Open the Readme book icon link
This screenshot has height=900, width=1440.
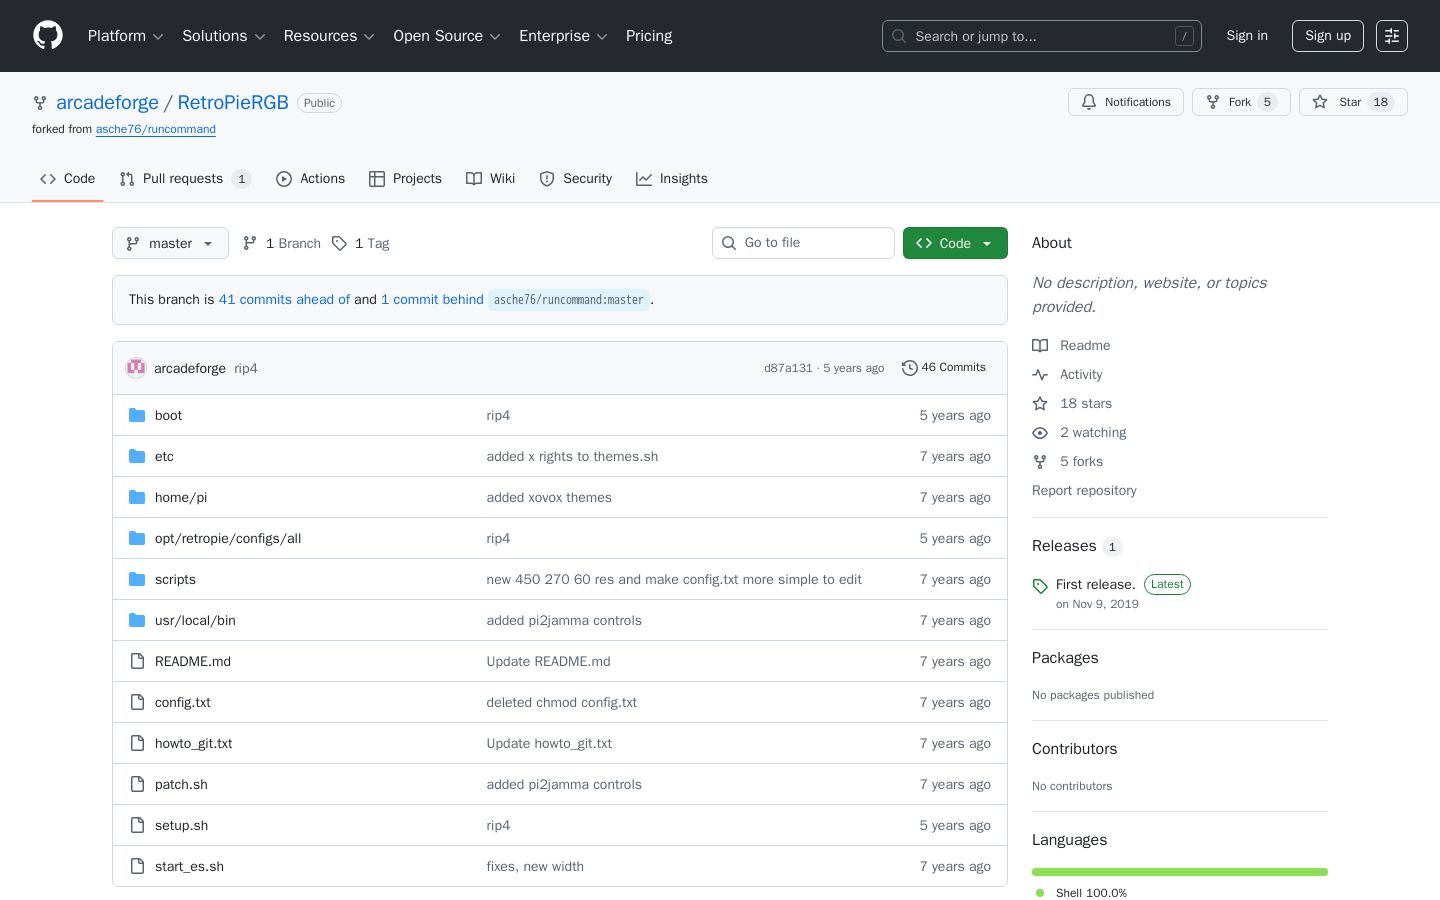1040,345
